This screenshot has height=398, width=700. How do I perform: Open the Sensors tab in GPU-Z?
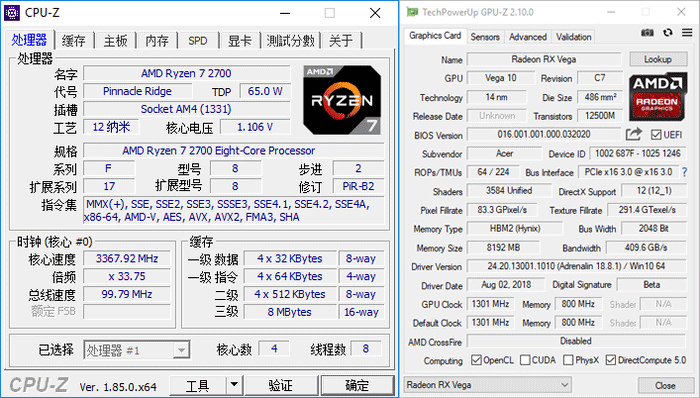pyautogui.click(x=485, y=37)
